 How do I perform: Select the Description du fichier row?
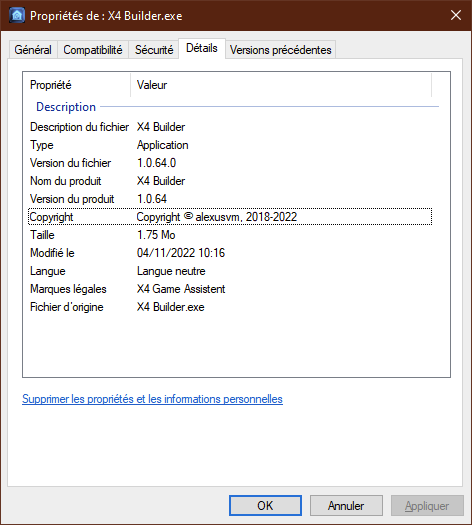pos(230,127)
